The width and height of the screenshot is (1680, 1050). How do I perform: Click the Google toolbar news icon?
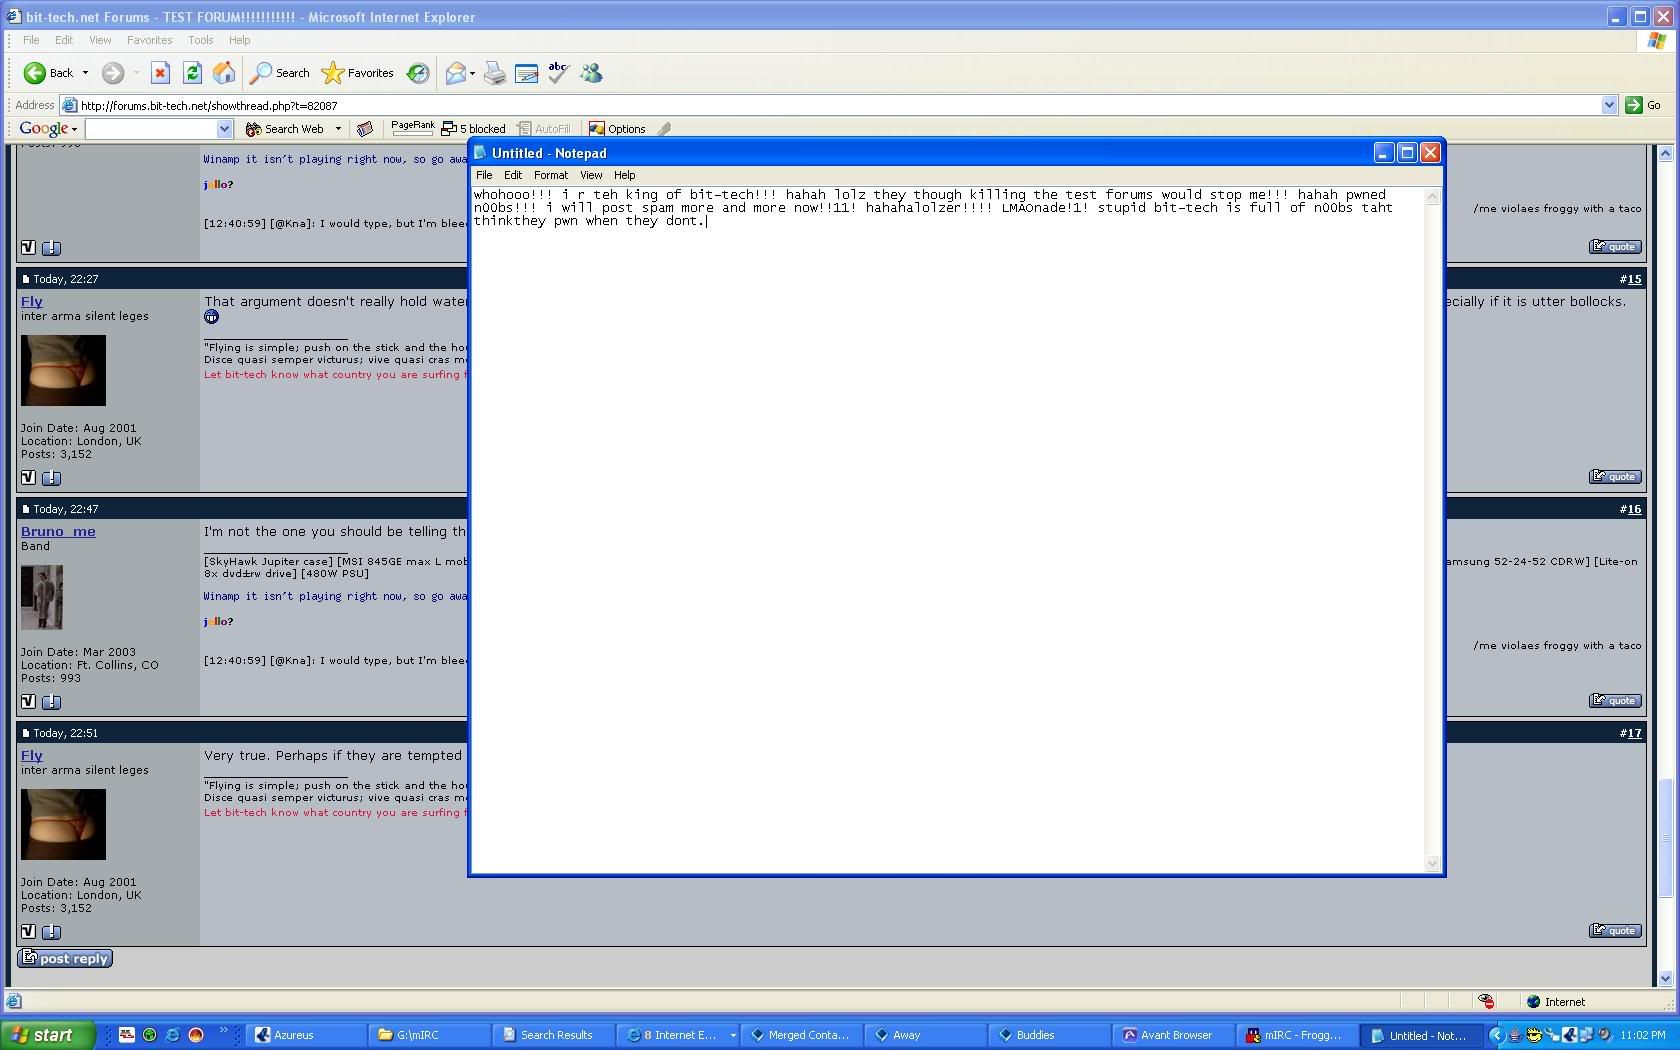365,129
